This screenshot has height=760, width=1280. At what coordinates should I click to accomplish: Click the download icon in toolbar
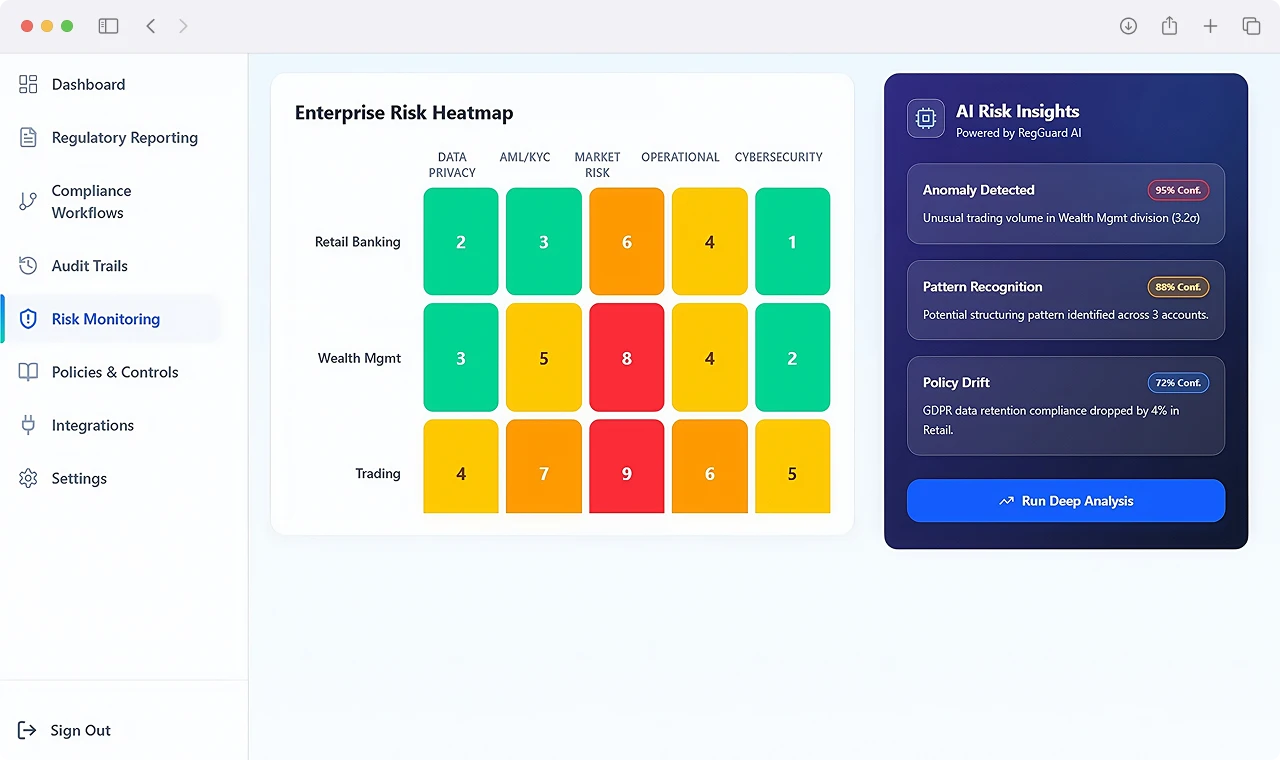point(1128,26)
